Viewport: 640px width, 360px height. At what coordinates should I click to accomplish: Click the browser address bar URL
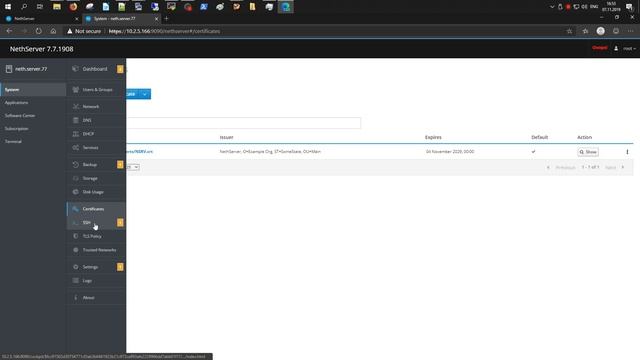[x=164, y=31]
